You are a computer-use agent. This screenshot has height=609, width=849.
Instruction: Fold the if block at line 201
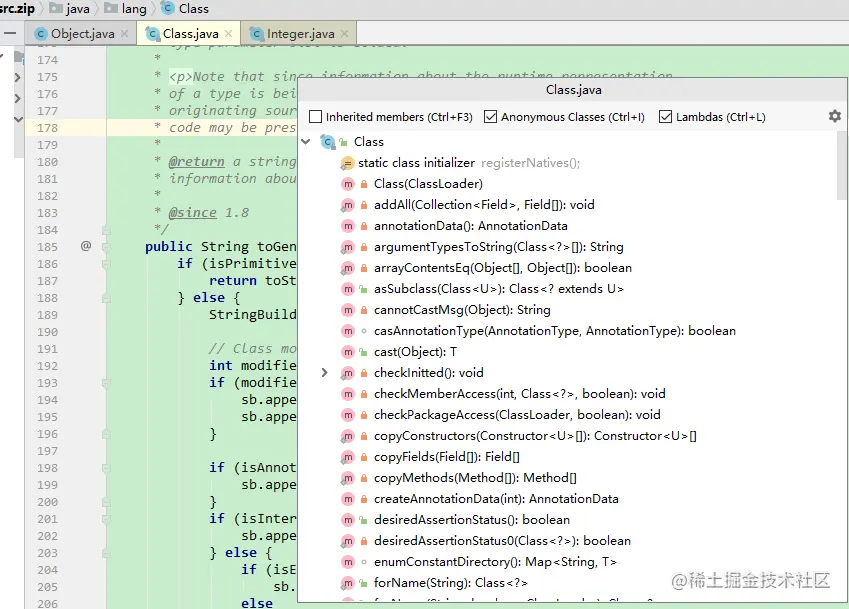[106, 519]
